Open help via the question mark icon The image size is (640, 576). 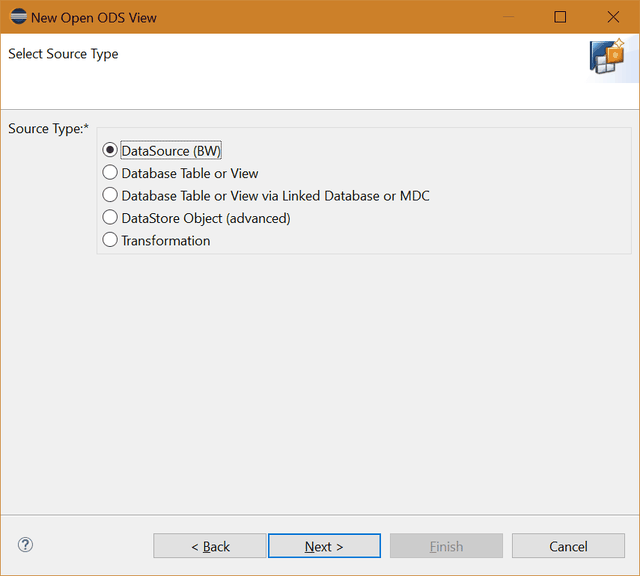pos(25,545)
